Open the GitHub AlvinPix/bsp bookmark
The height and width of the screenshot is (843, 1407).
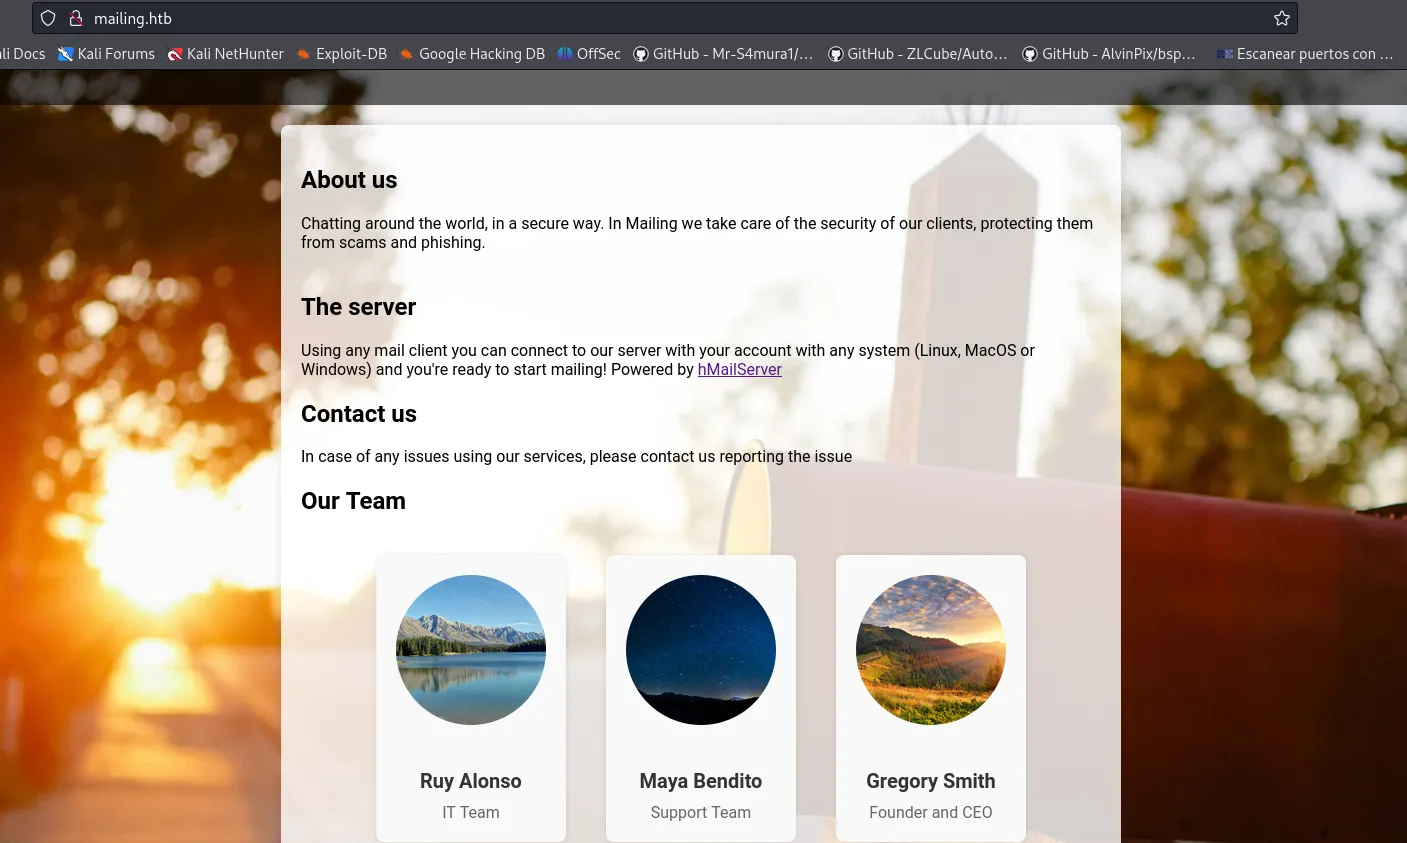coord(1109,54)
